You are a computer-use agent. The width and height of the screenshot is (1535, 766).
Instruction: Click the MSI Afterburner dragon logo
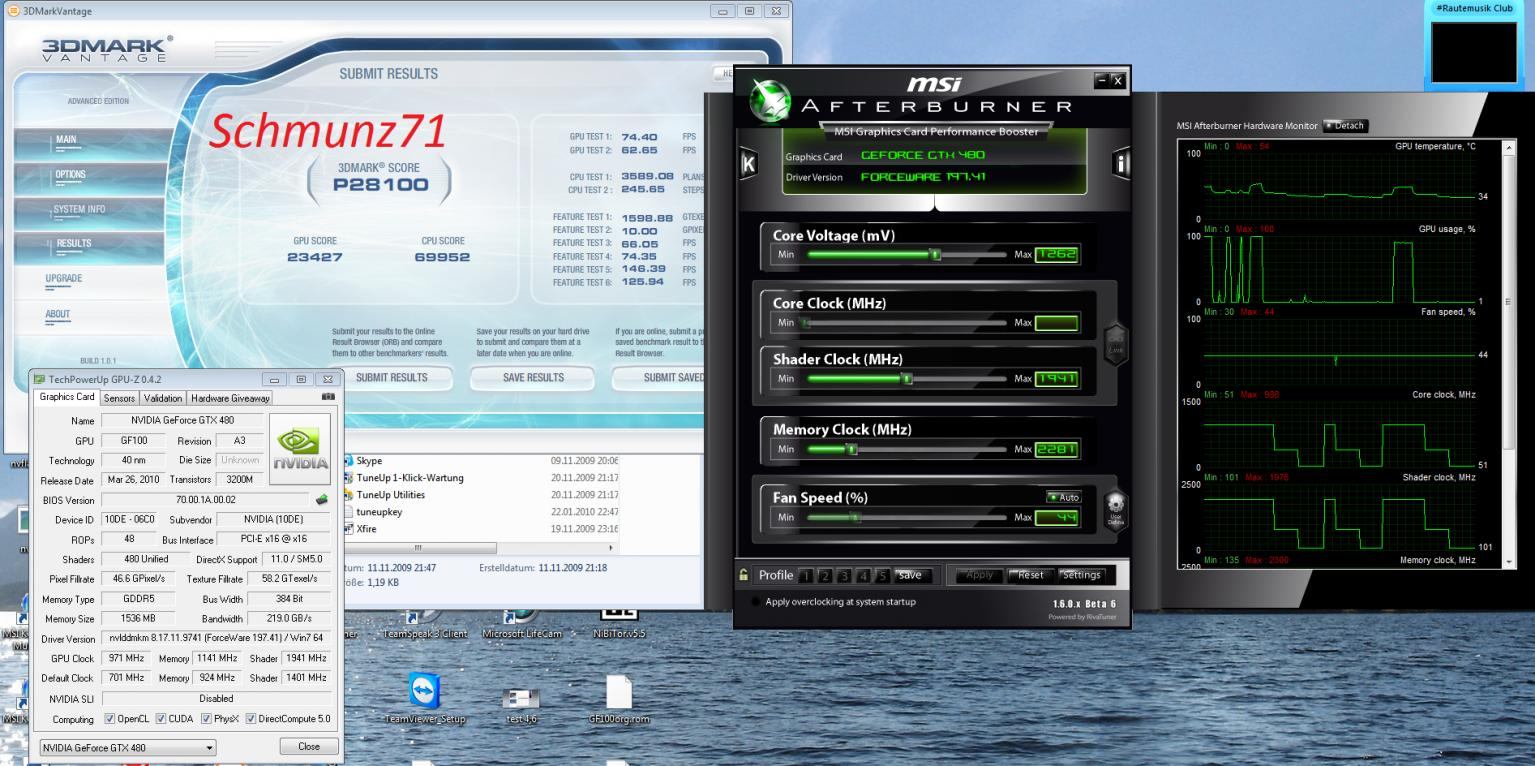click(x=770, y=102)
